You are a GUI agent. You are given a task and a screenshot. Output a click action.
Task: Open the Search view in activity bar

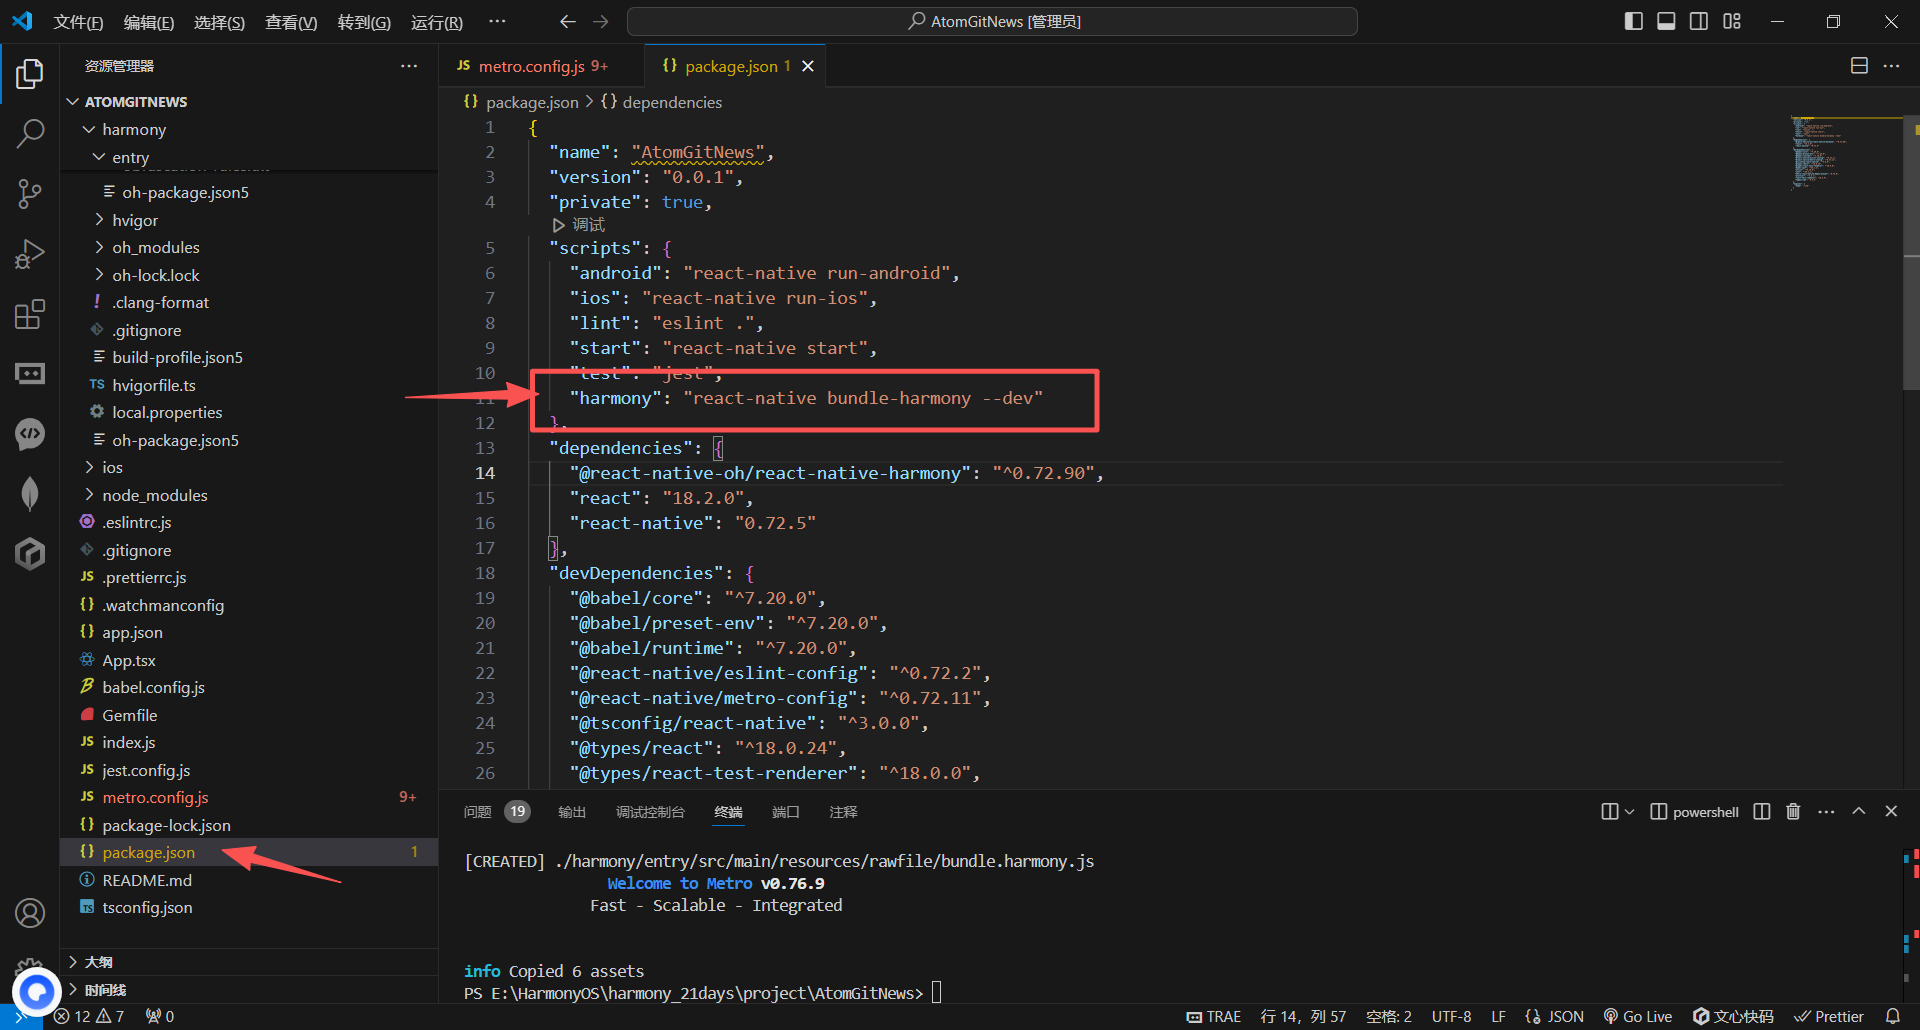[30, 133]
